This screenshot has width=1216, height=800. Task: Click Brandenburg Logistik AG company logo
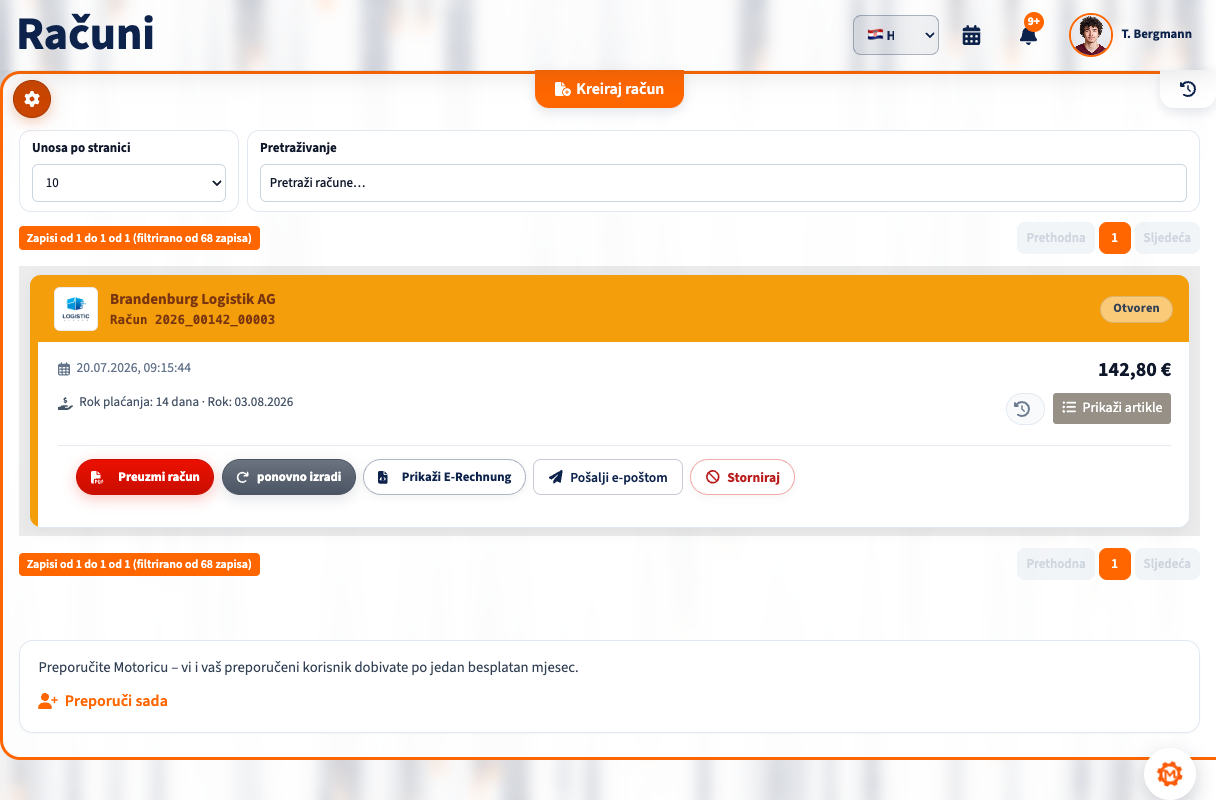tap(76, 309)
